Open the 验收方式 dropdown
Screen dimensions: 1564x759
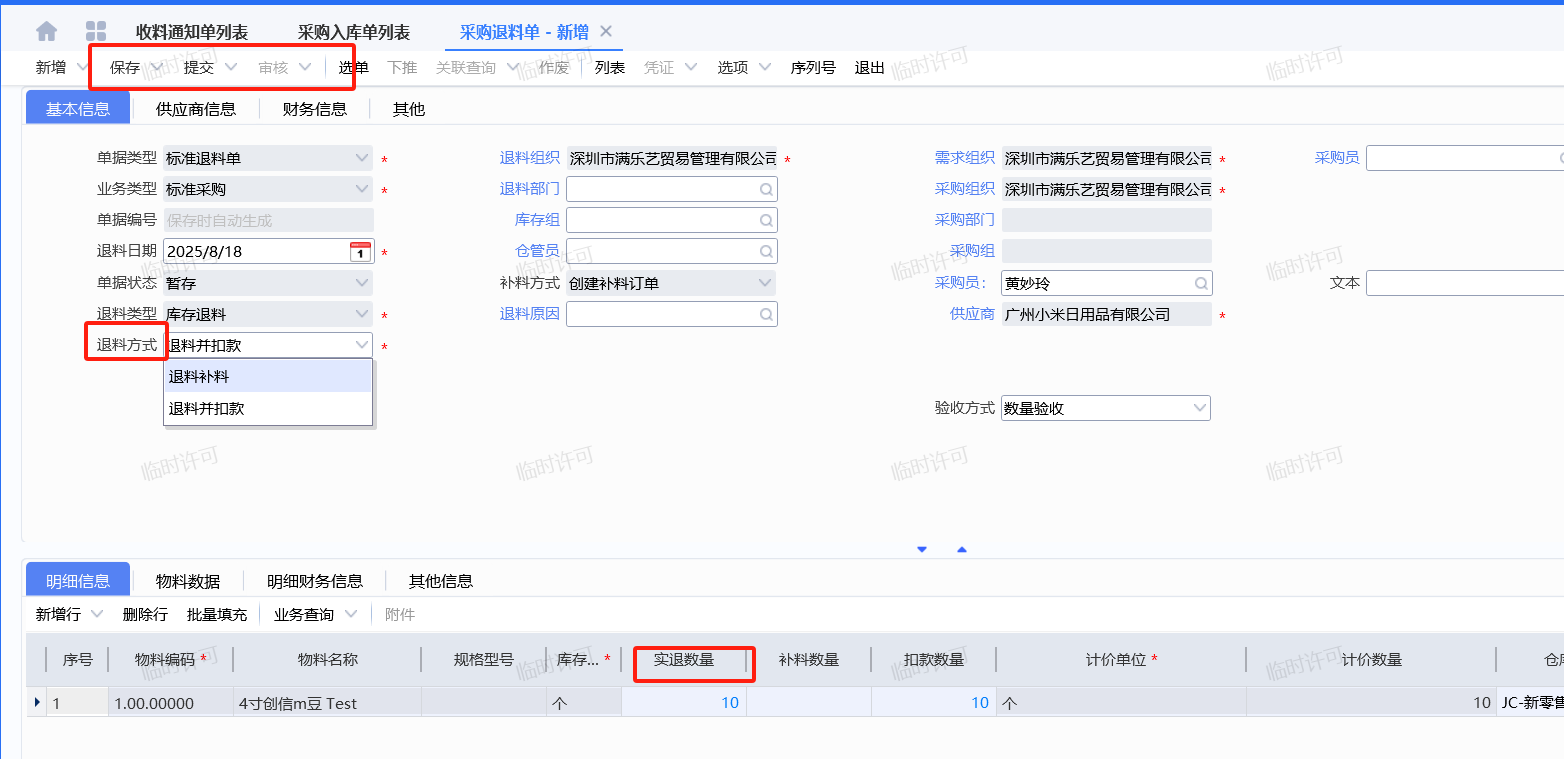click(x=1199, y=409)
